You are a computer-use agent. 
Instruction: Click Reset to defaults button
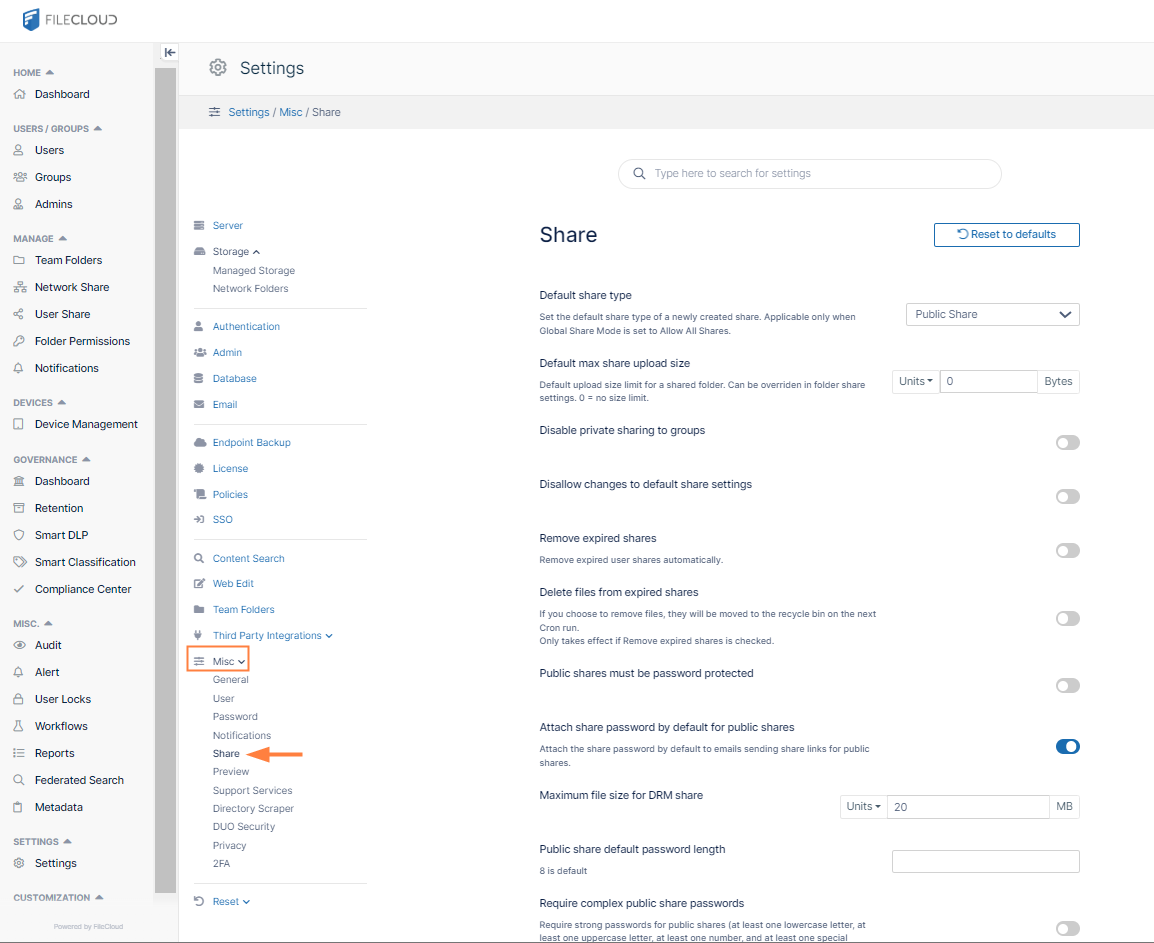click(1006, 235)
